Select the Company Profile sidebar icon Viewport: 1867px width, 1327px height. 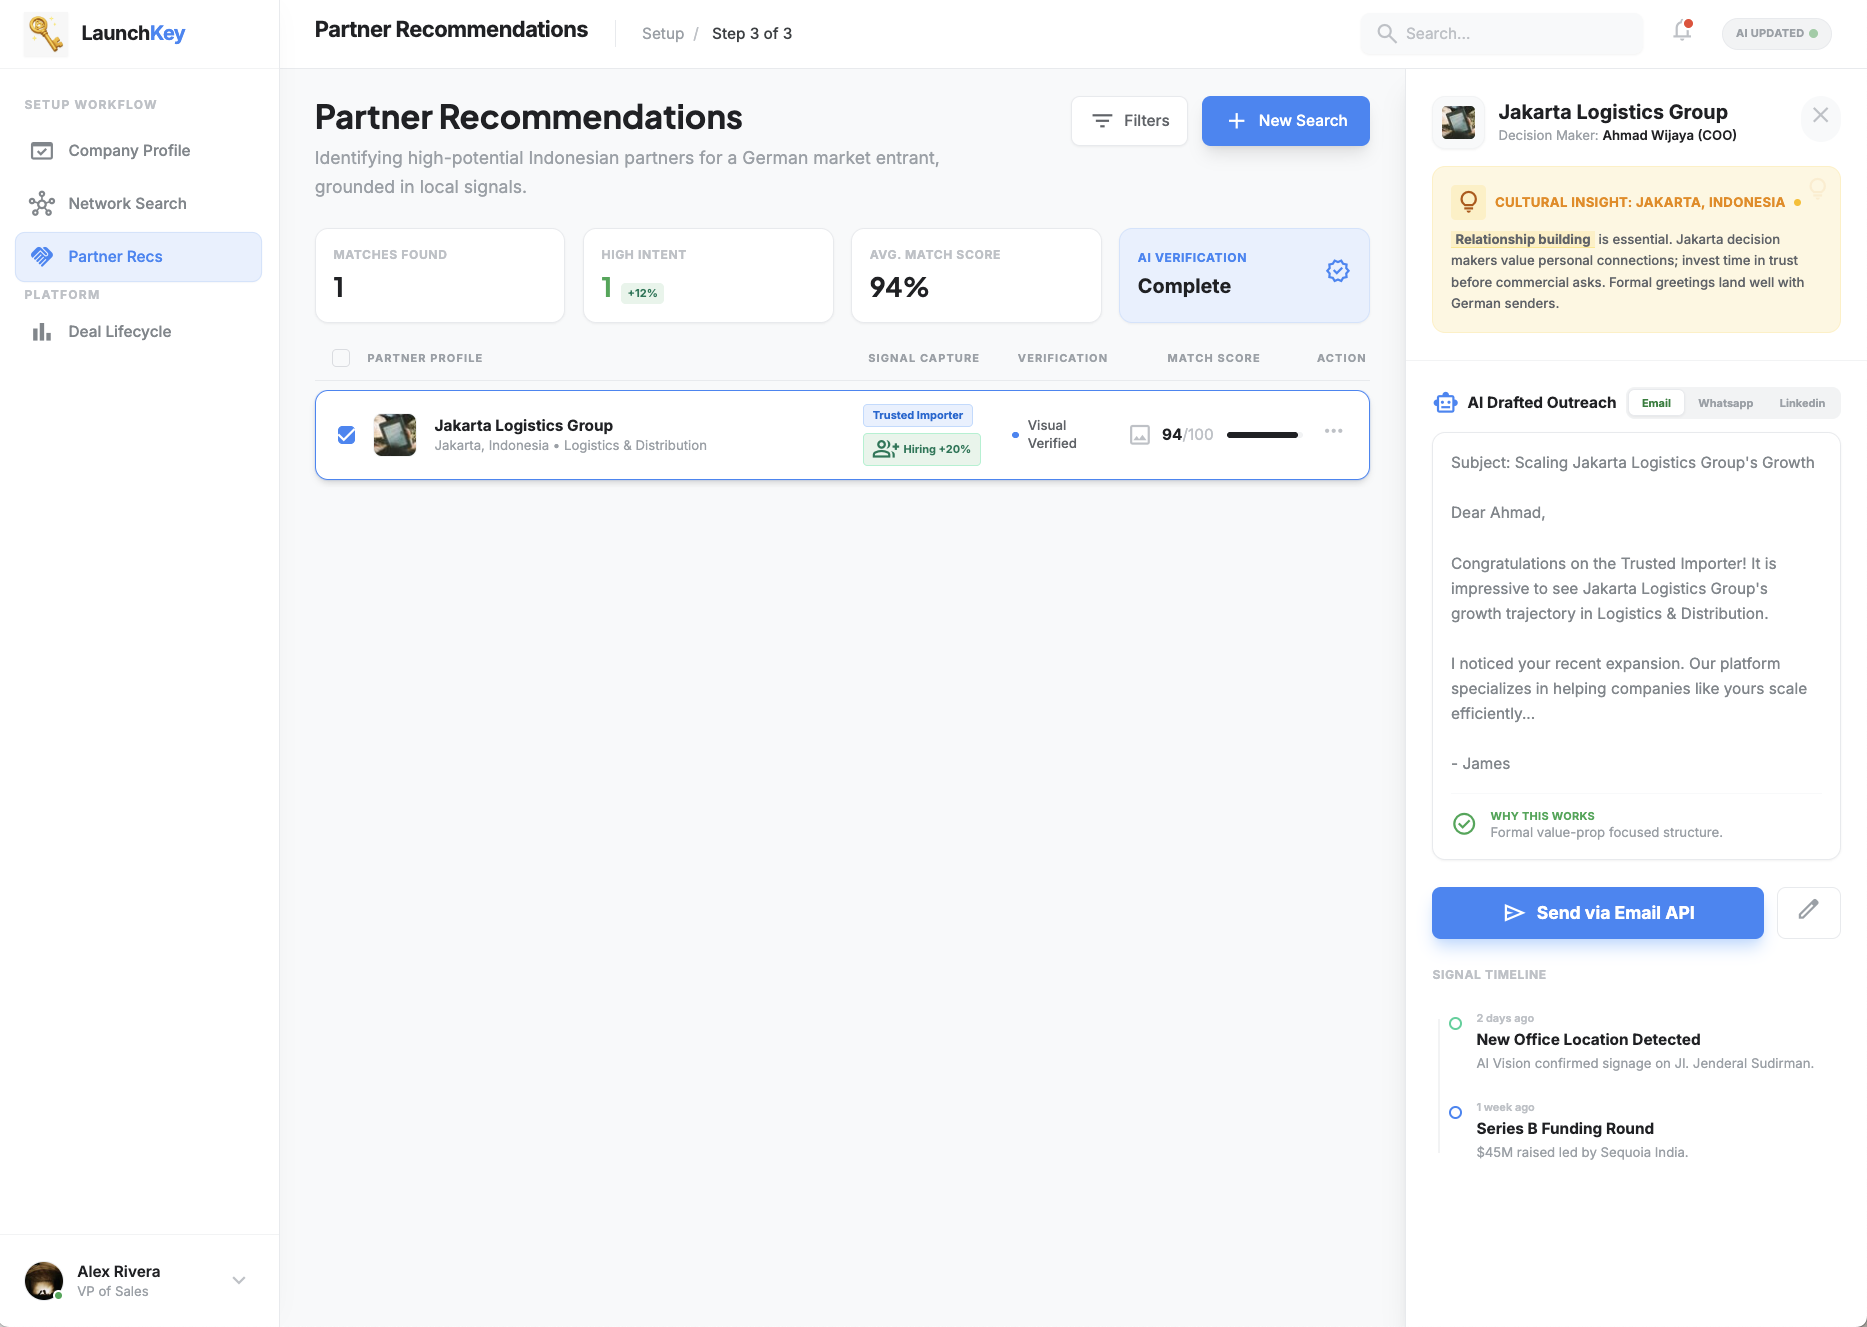[x=41, y=150]
